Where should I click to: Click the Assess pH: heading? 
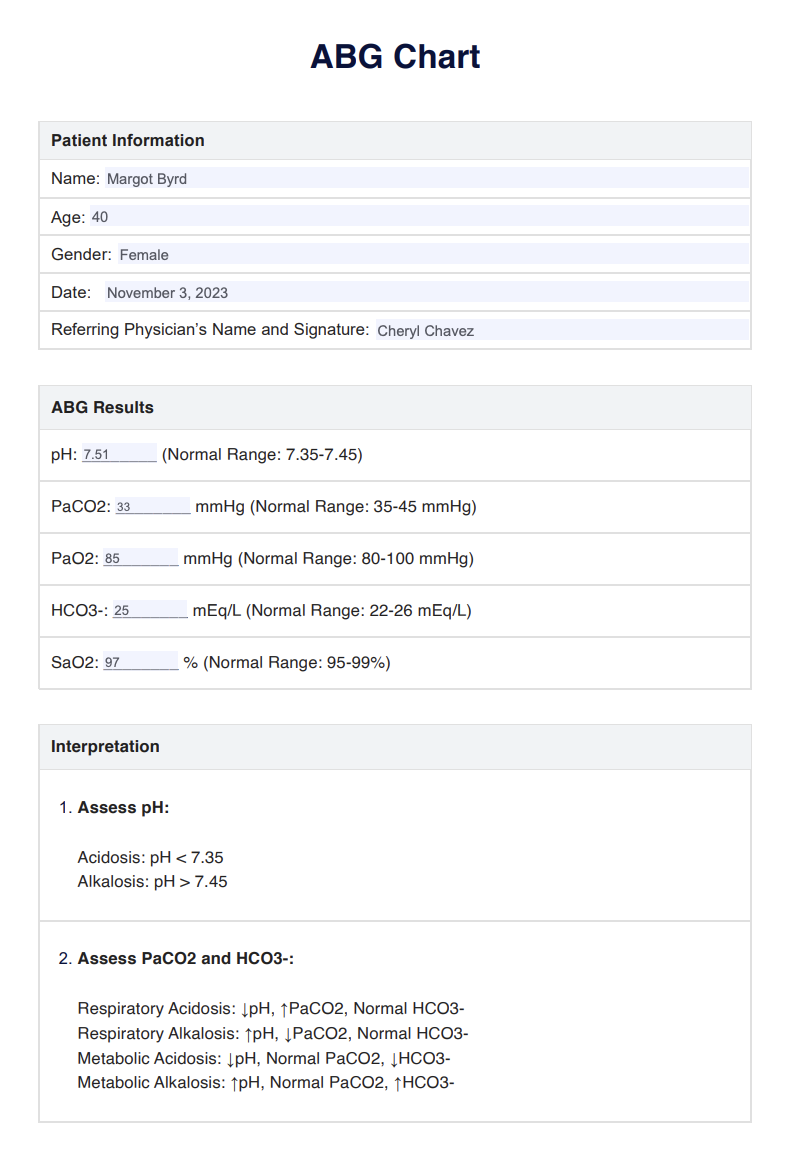tap(123, 808)
